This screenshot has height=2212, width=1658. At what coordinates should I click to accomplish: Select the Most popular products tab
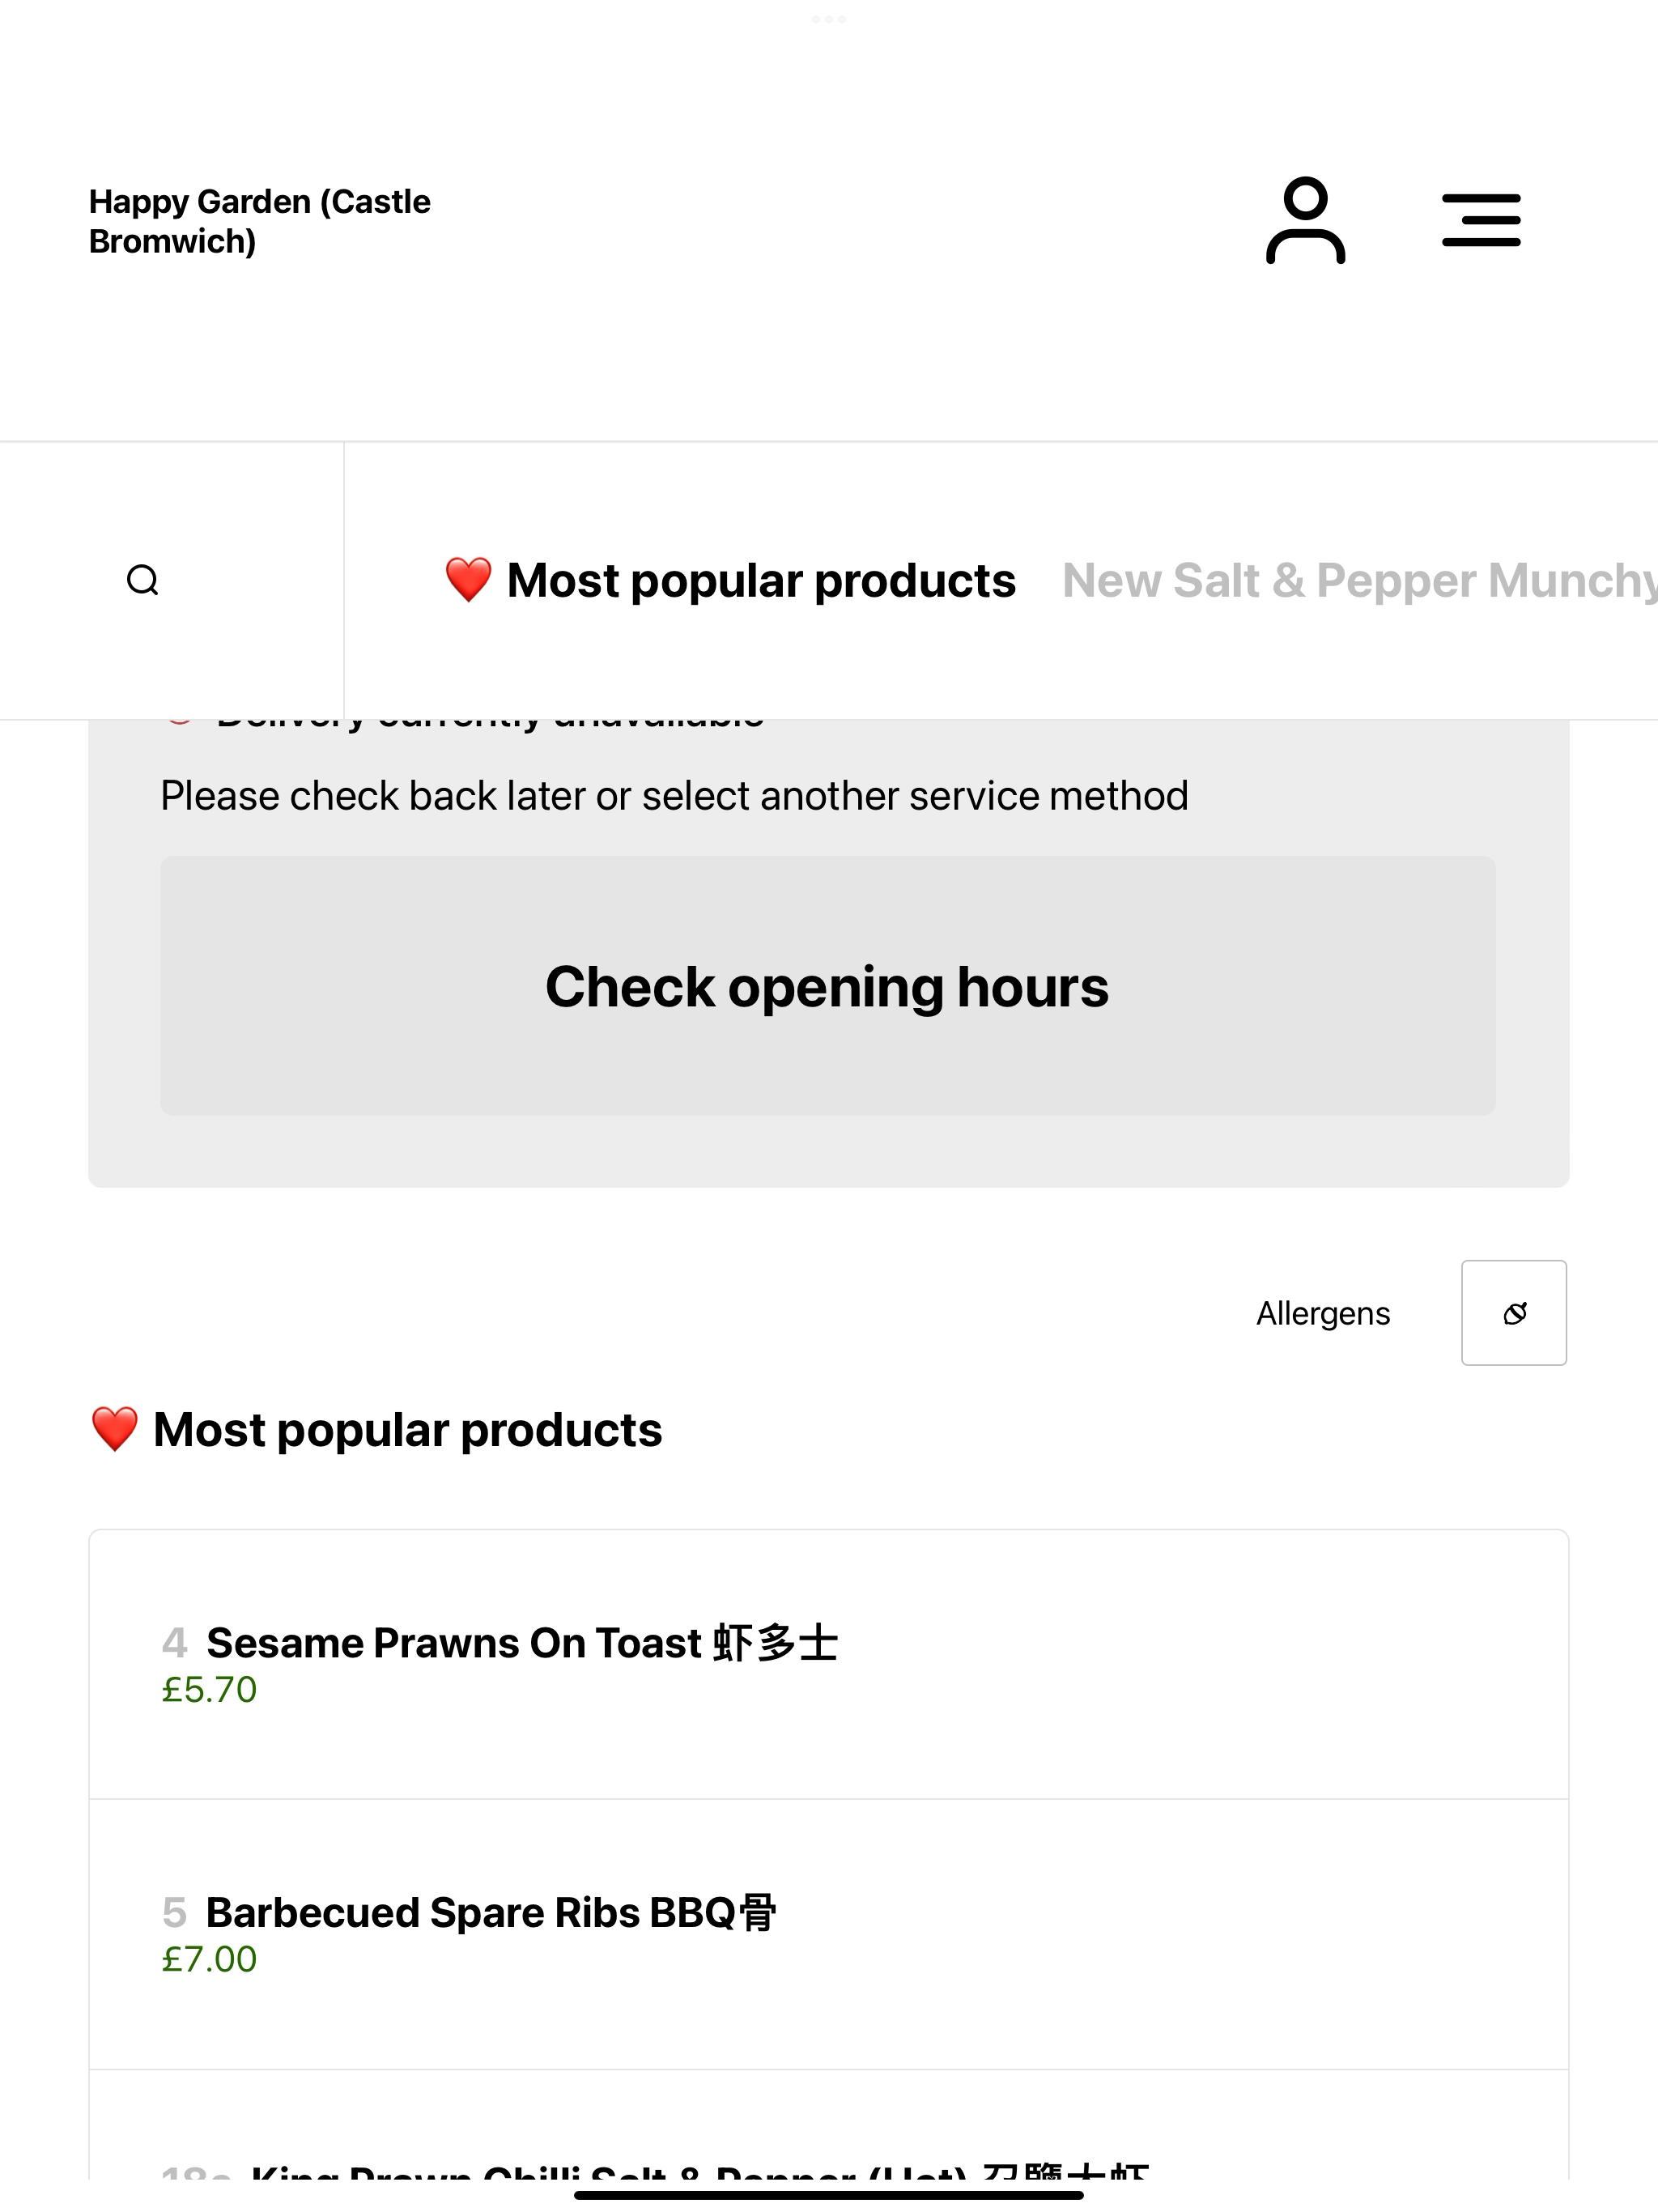pyautogui.click(x=730, y=580)
